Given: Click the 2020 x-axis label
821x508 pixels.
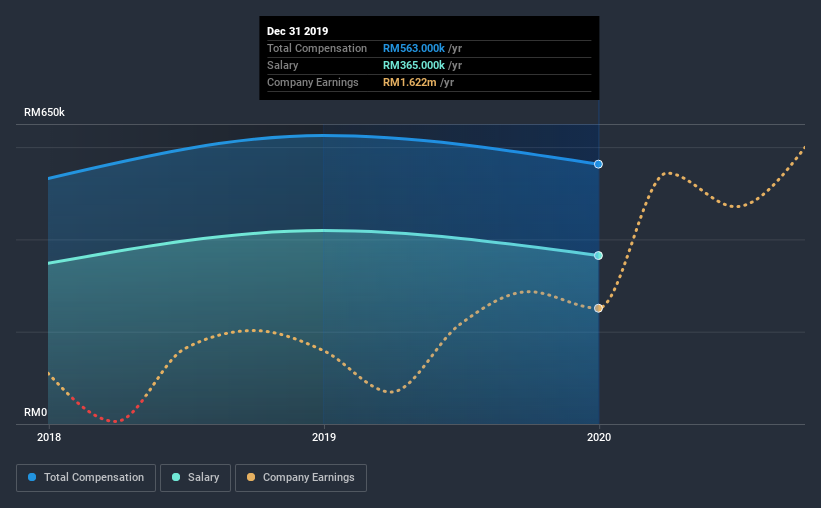Looking at the screenshot, I should (x=598, y=437).
